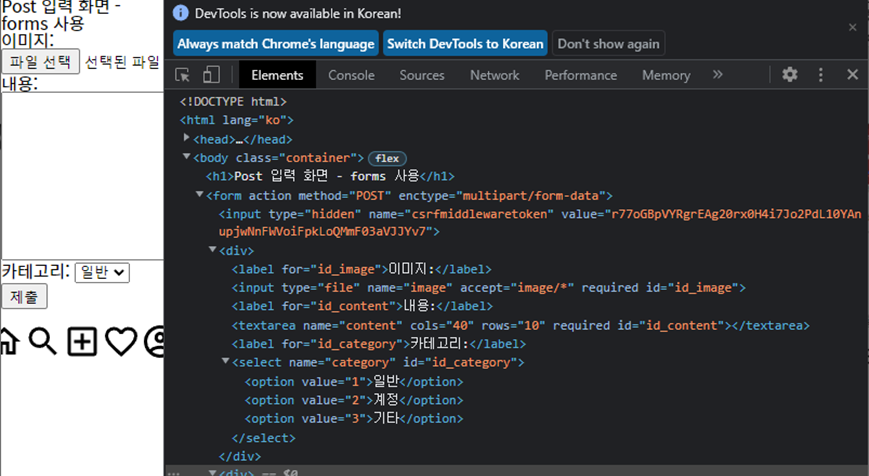Click the Post 입력 화면 page heading
The image size is (869, 476).
tap(61, 14)
